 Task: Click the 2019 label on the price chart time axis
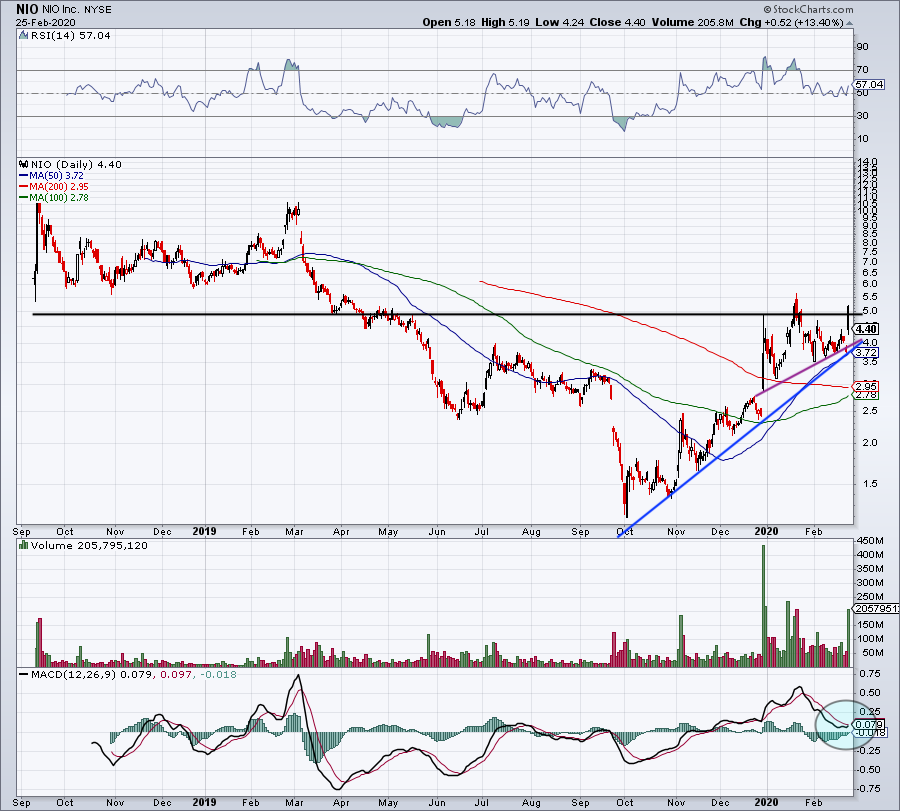(204, 531)
